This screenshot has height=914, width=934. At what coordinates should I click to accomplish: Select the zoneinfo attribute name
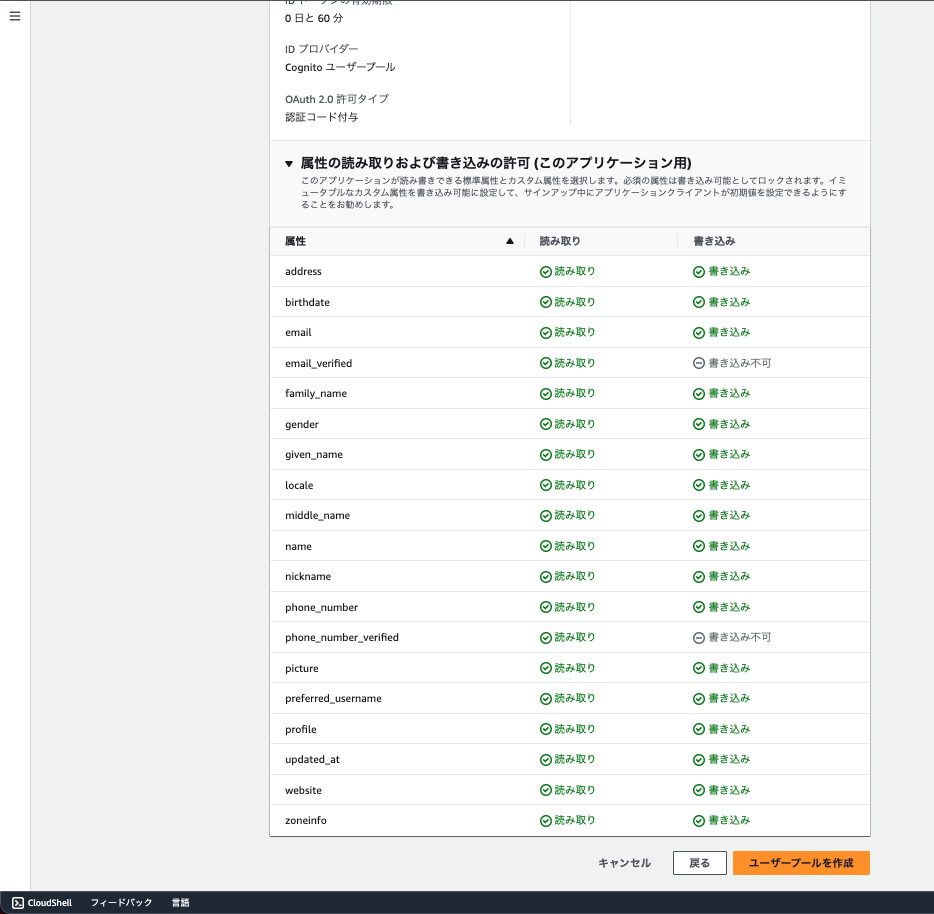[306, 820]
